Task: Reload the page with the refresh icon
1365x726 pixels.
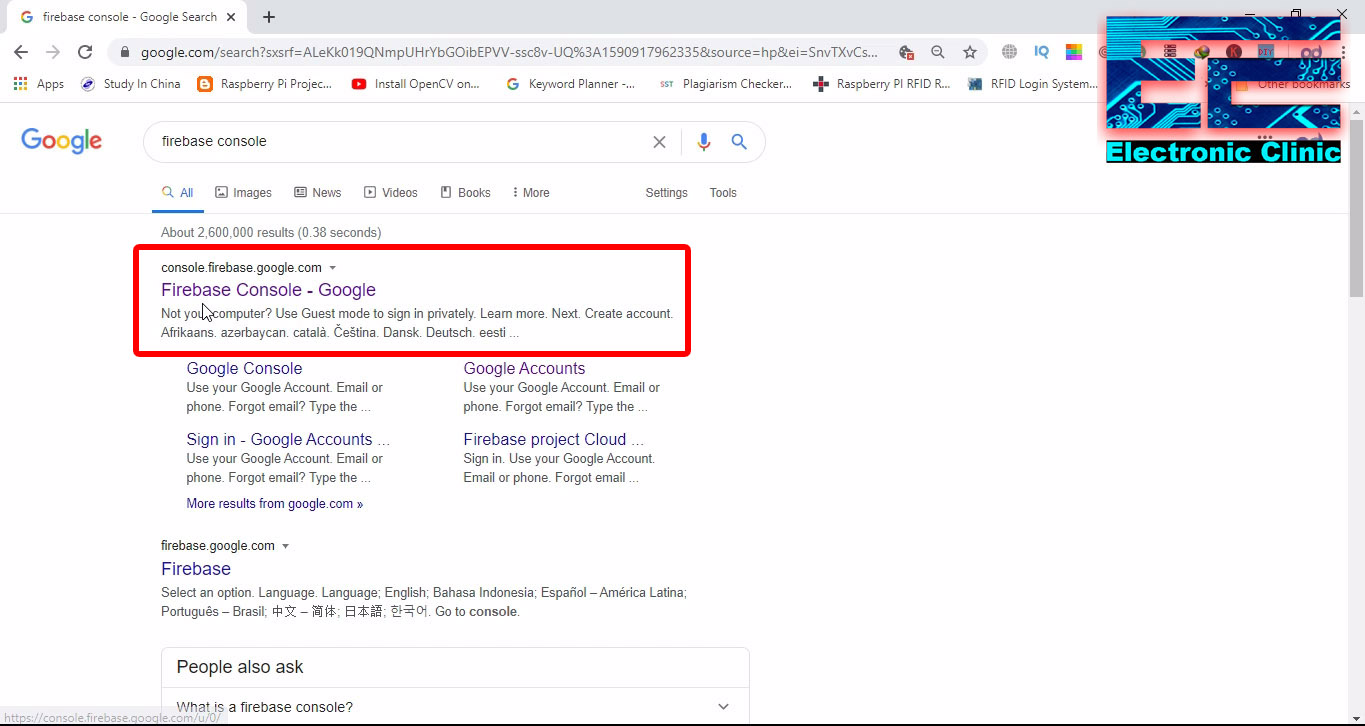Action: (85, 52)
